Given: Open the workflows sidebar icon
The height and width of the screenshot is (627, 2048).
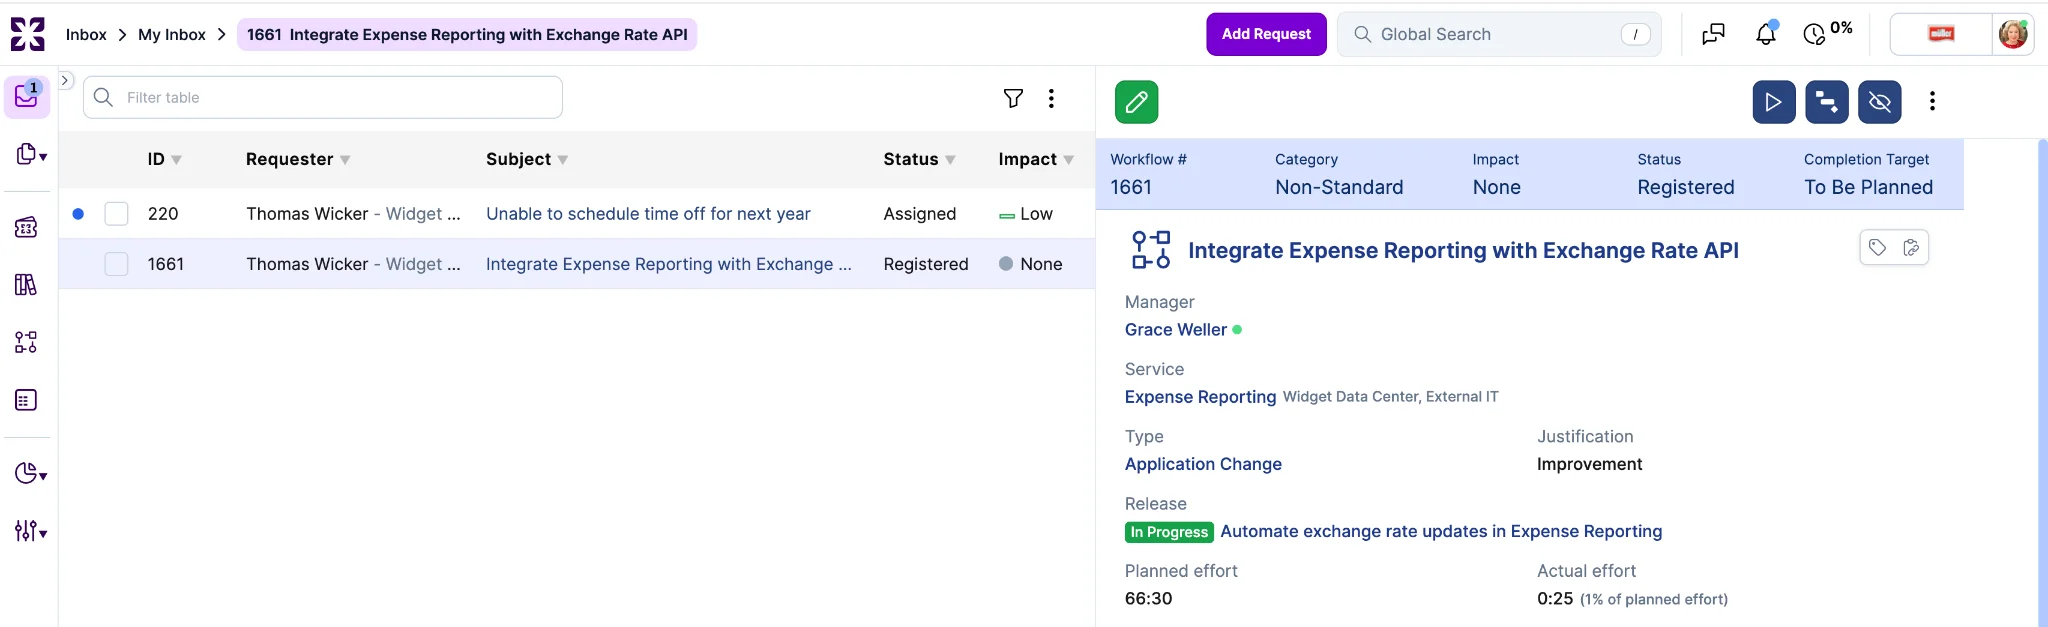Looking at the screenshot, I should coord(26,342).
